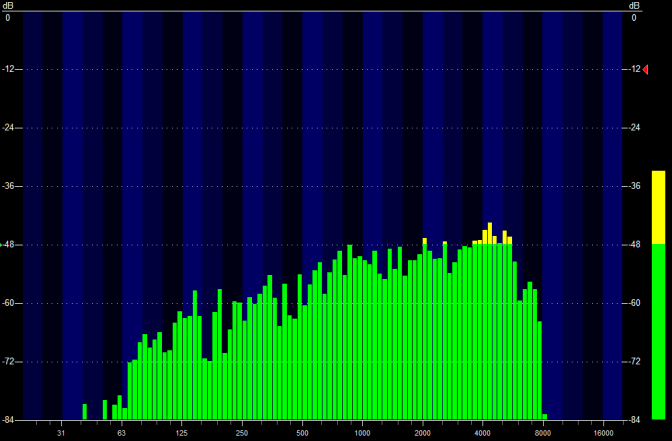Click the 250 Hz frequency label
Viewport: 672px width, 441px height.
[x=242, y=433]
